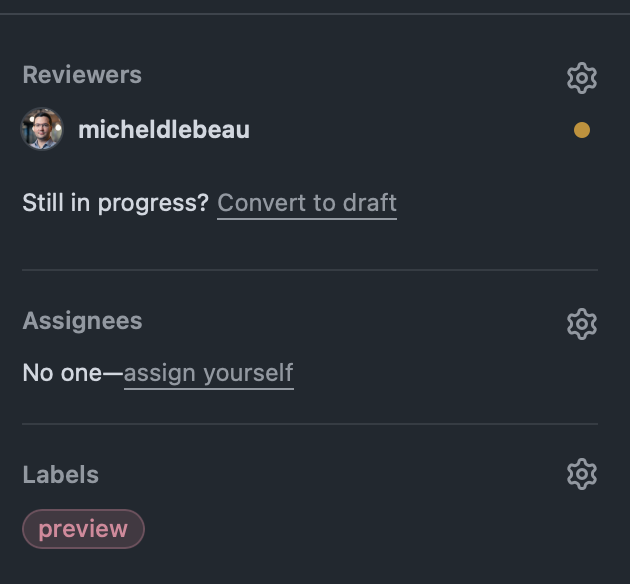Open the Labels gear settings
Image resolution: width=630 pixels, height=584 pixels.
(x=581, y=474)
